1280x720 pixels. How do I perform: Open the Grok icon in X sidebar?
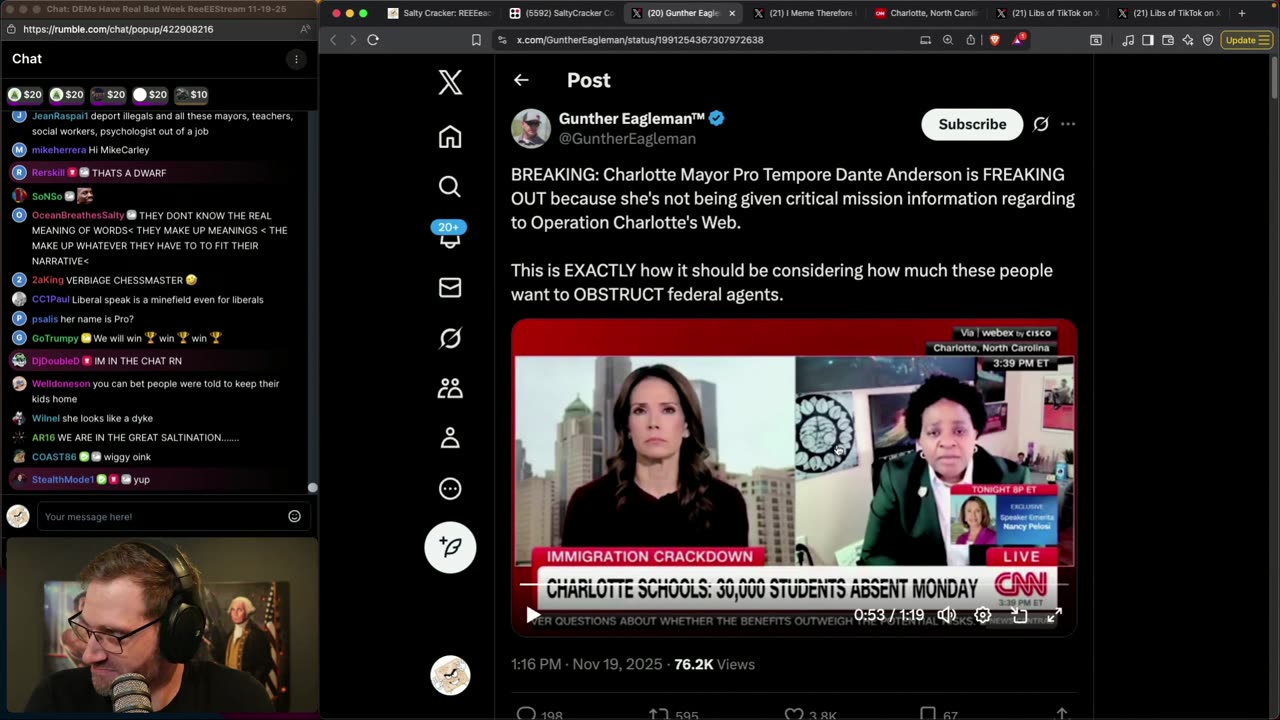coord(450,338)
